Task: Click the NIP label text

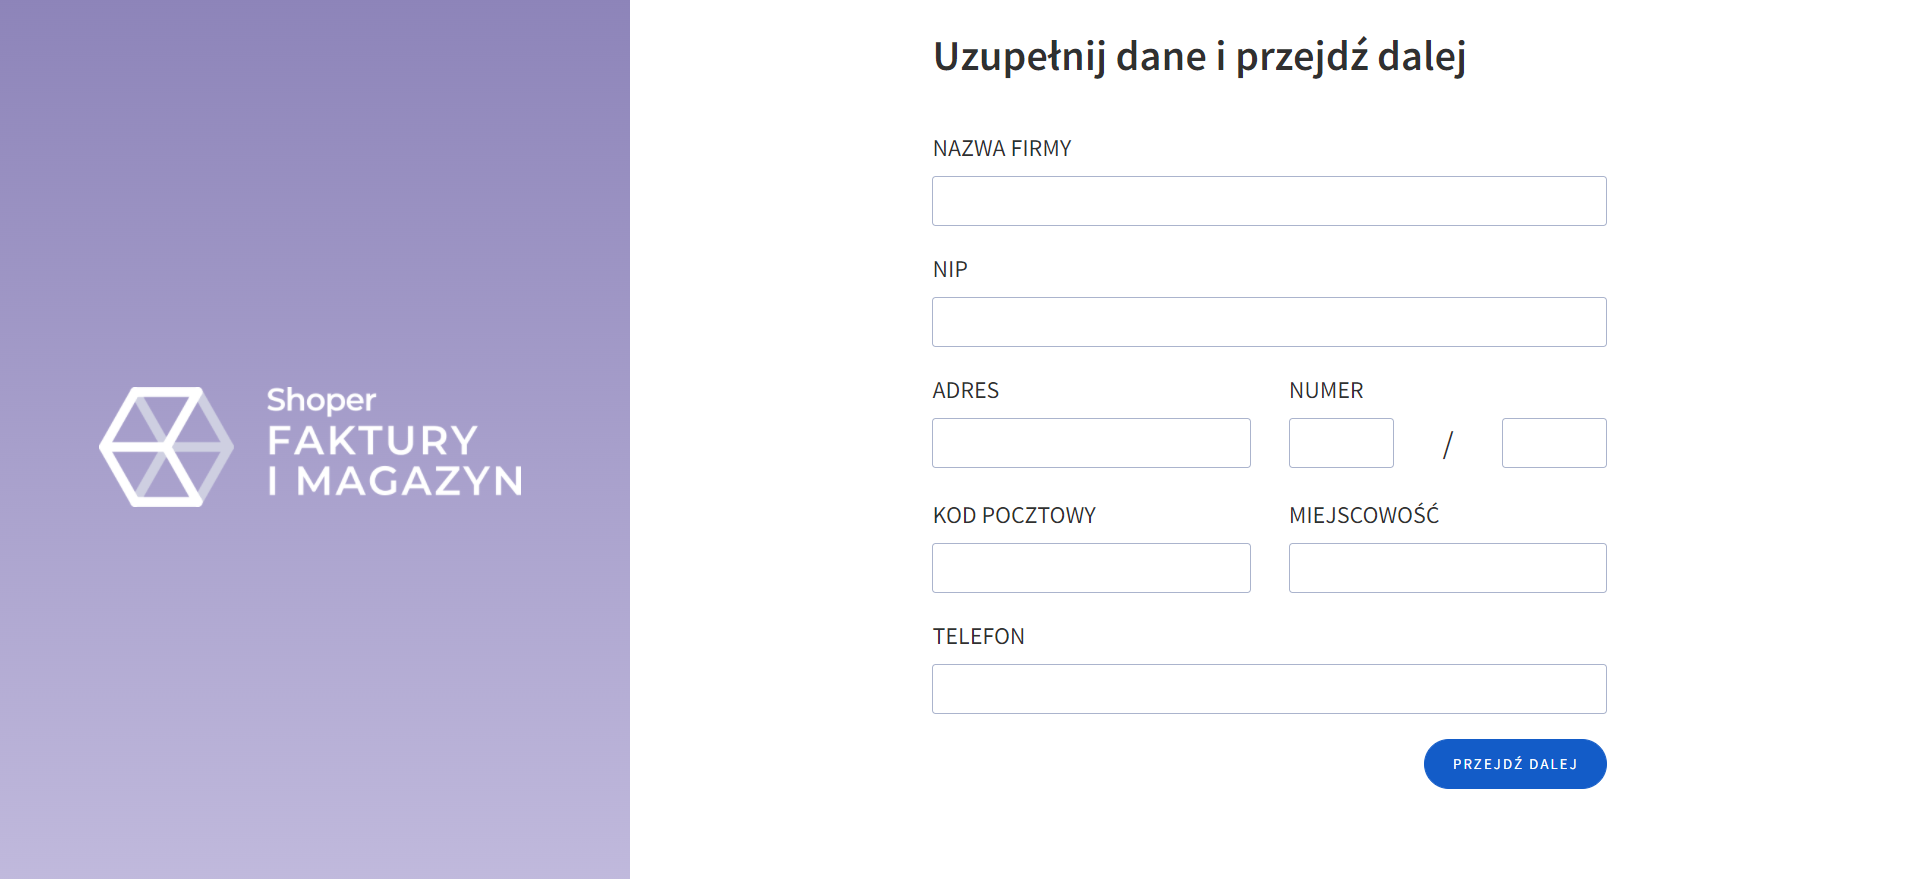Action: 950,270
